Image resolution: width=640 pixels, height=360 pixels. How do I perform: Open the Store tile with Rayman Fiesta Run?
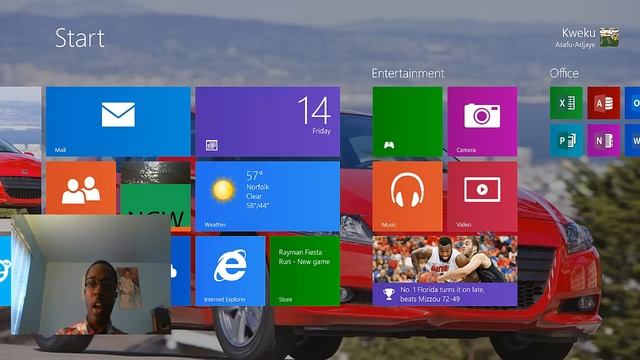305,271
